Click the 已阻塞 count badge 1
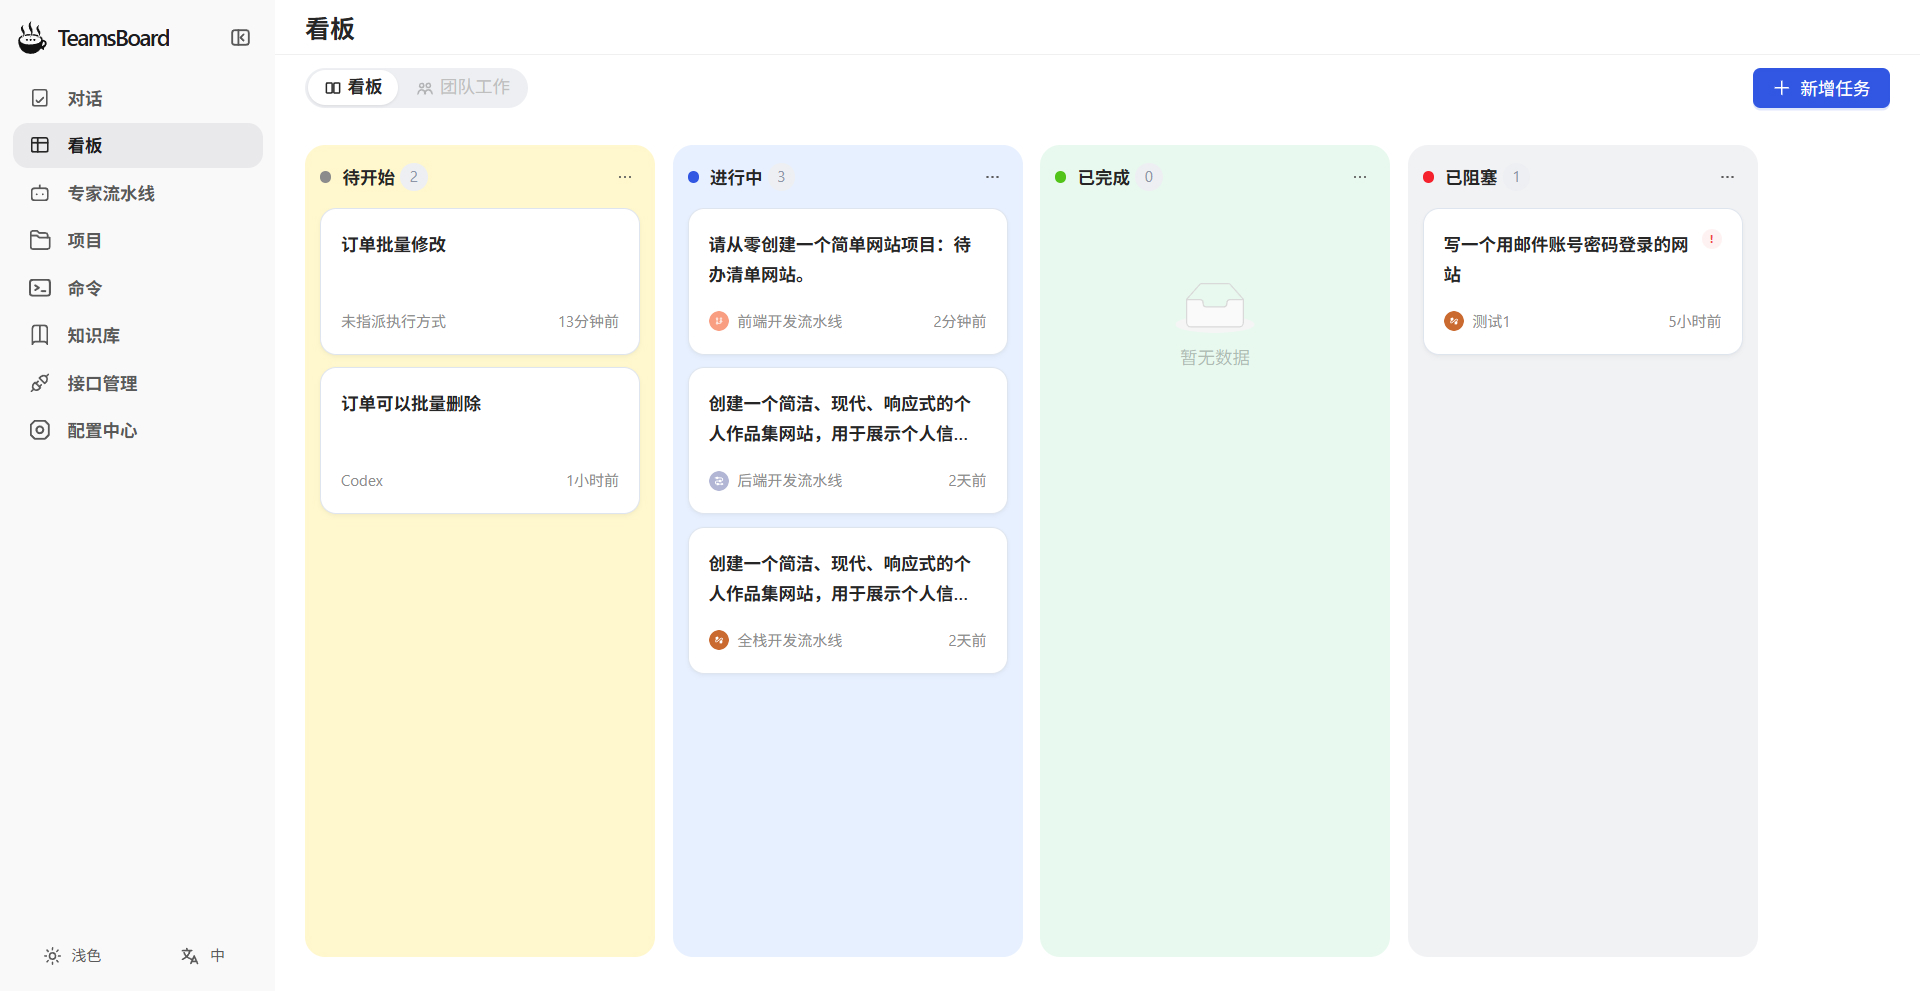Image resolution: width=1920 pixels, height=991 pixels. point(1516,177)
